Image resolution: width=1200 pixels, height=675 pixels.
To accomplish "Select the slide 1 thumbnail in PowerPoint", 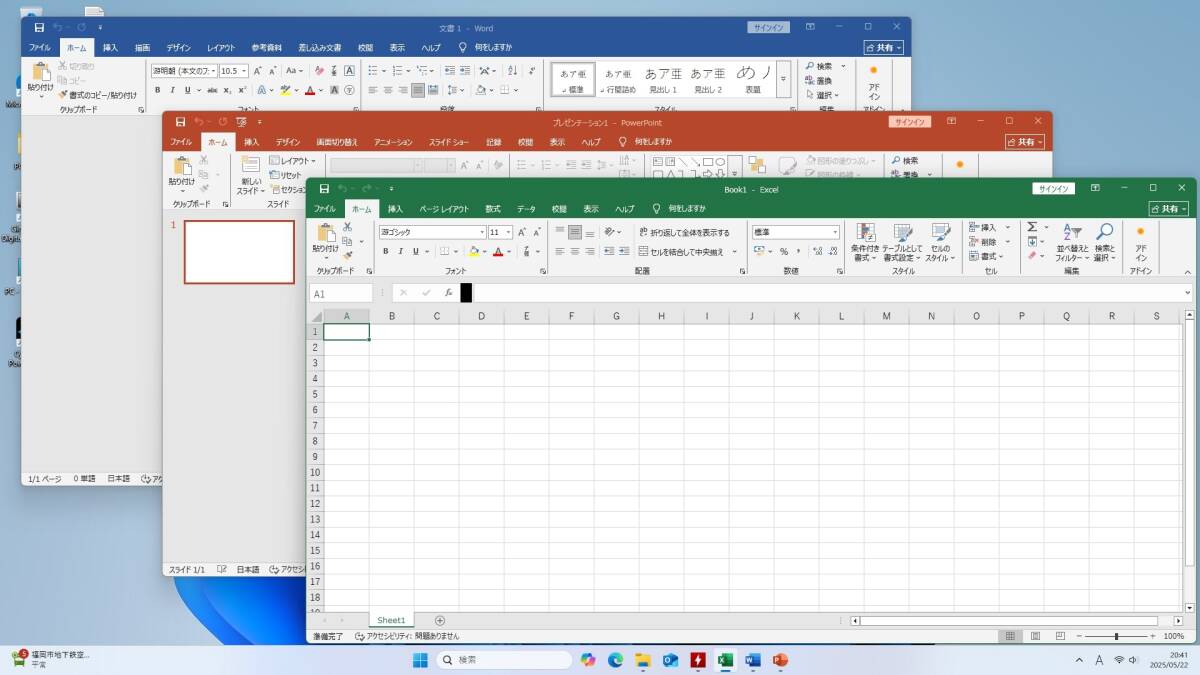I will pyautogui.click(x=239, y=252).
